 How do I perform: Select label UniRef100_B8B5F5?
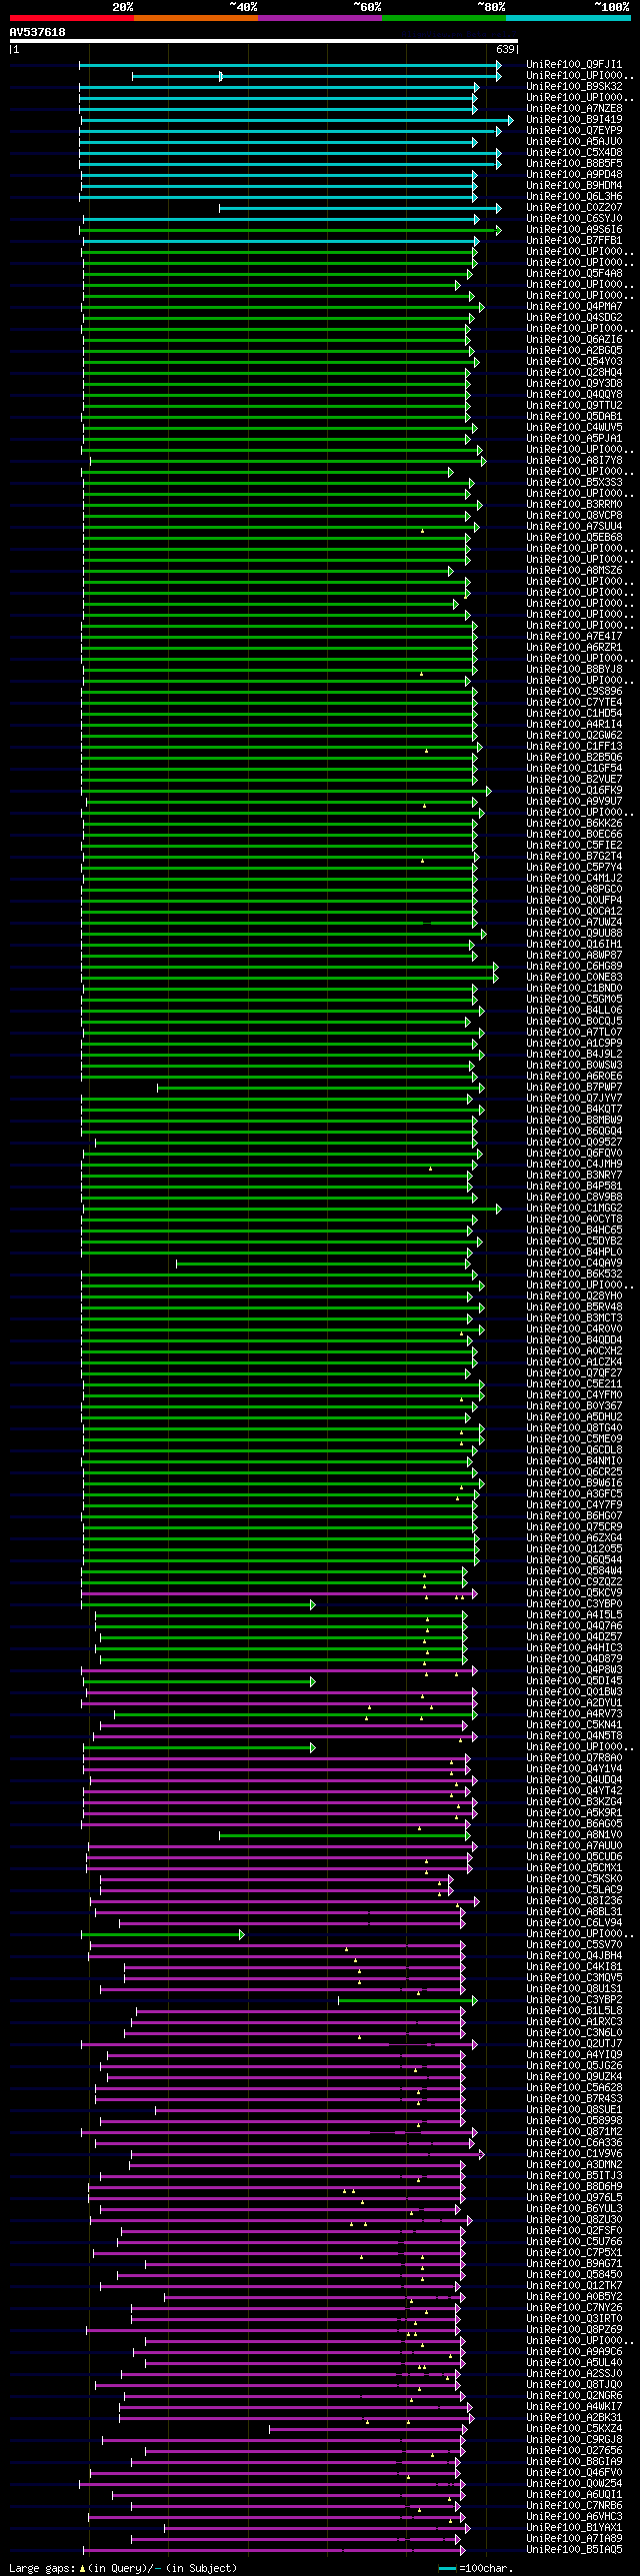(574, 164)
